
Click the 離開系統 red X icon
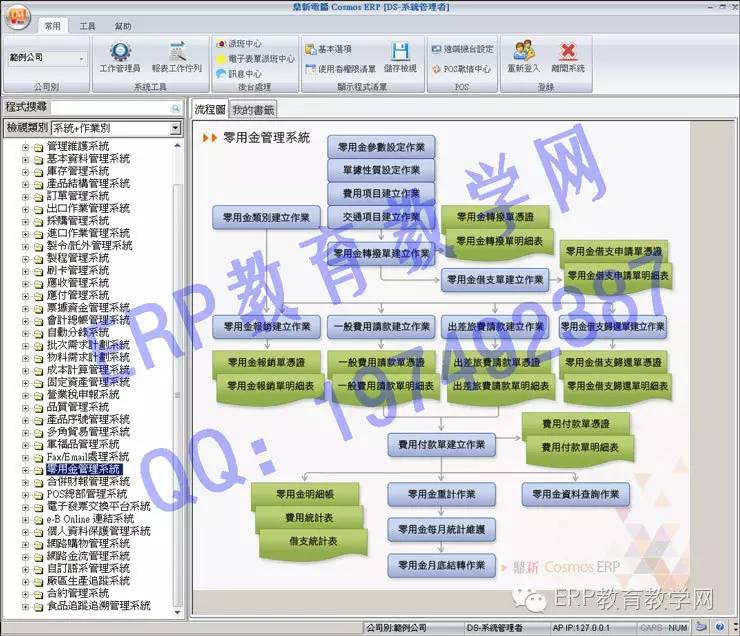[x=567, y=58]
